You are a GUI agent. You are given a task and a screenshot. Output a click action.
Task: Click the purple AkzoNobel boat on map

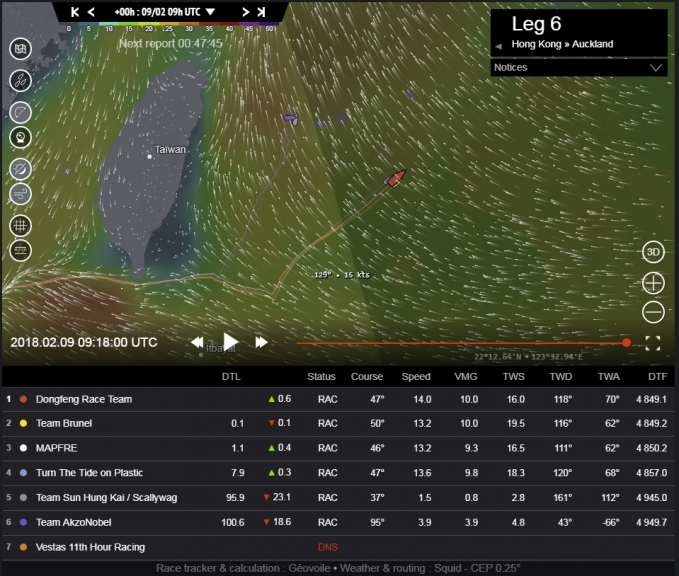[x=291, y=119]
